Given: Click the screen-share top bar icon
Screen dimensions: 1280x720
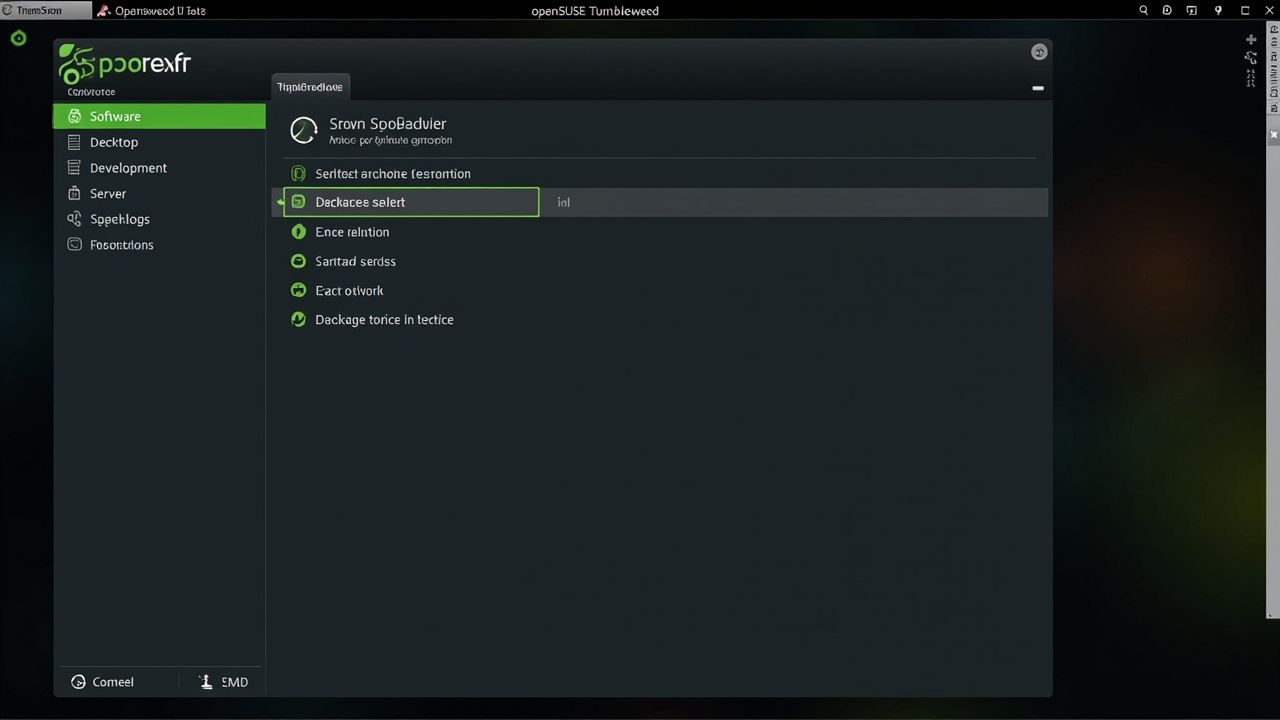Looking at the screenshot, I should (1192, 10).
